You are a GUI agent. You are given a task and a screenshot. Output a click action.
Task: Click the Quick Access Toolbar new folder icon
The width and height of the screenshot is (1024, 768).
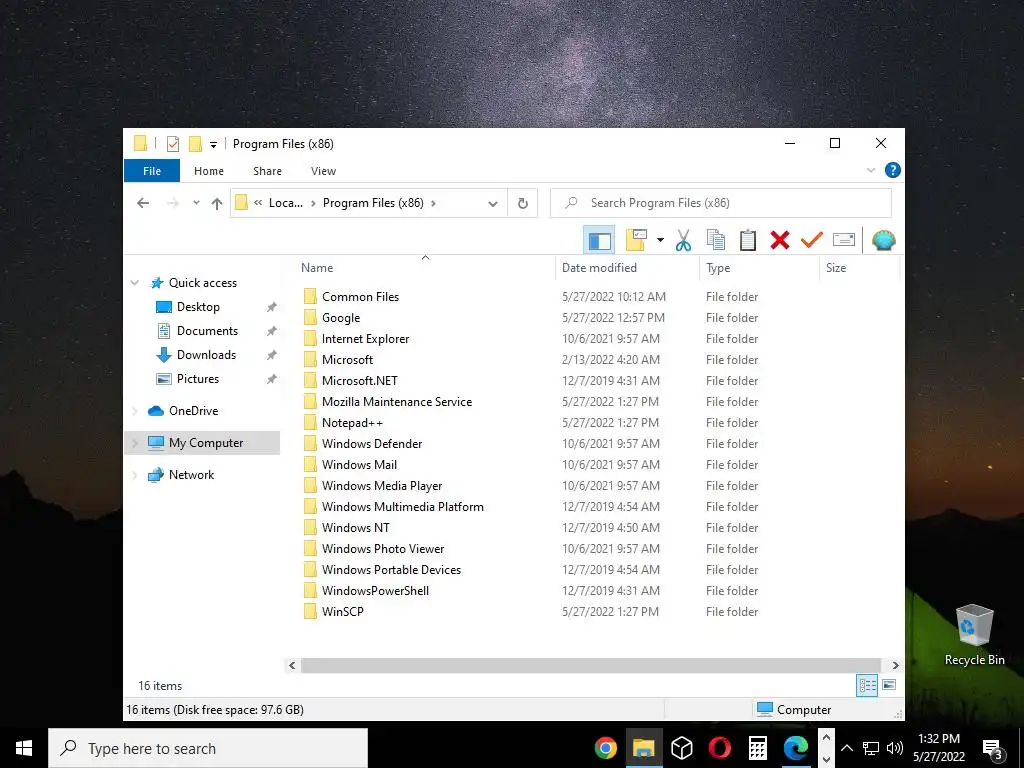point(195,144)
